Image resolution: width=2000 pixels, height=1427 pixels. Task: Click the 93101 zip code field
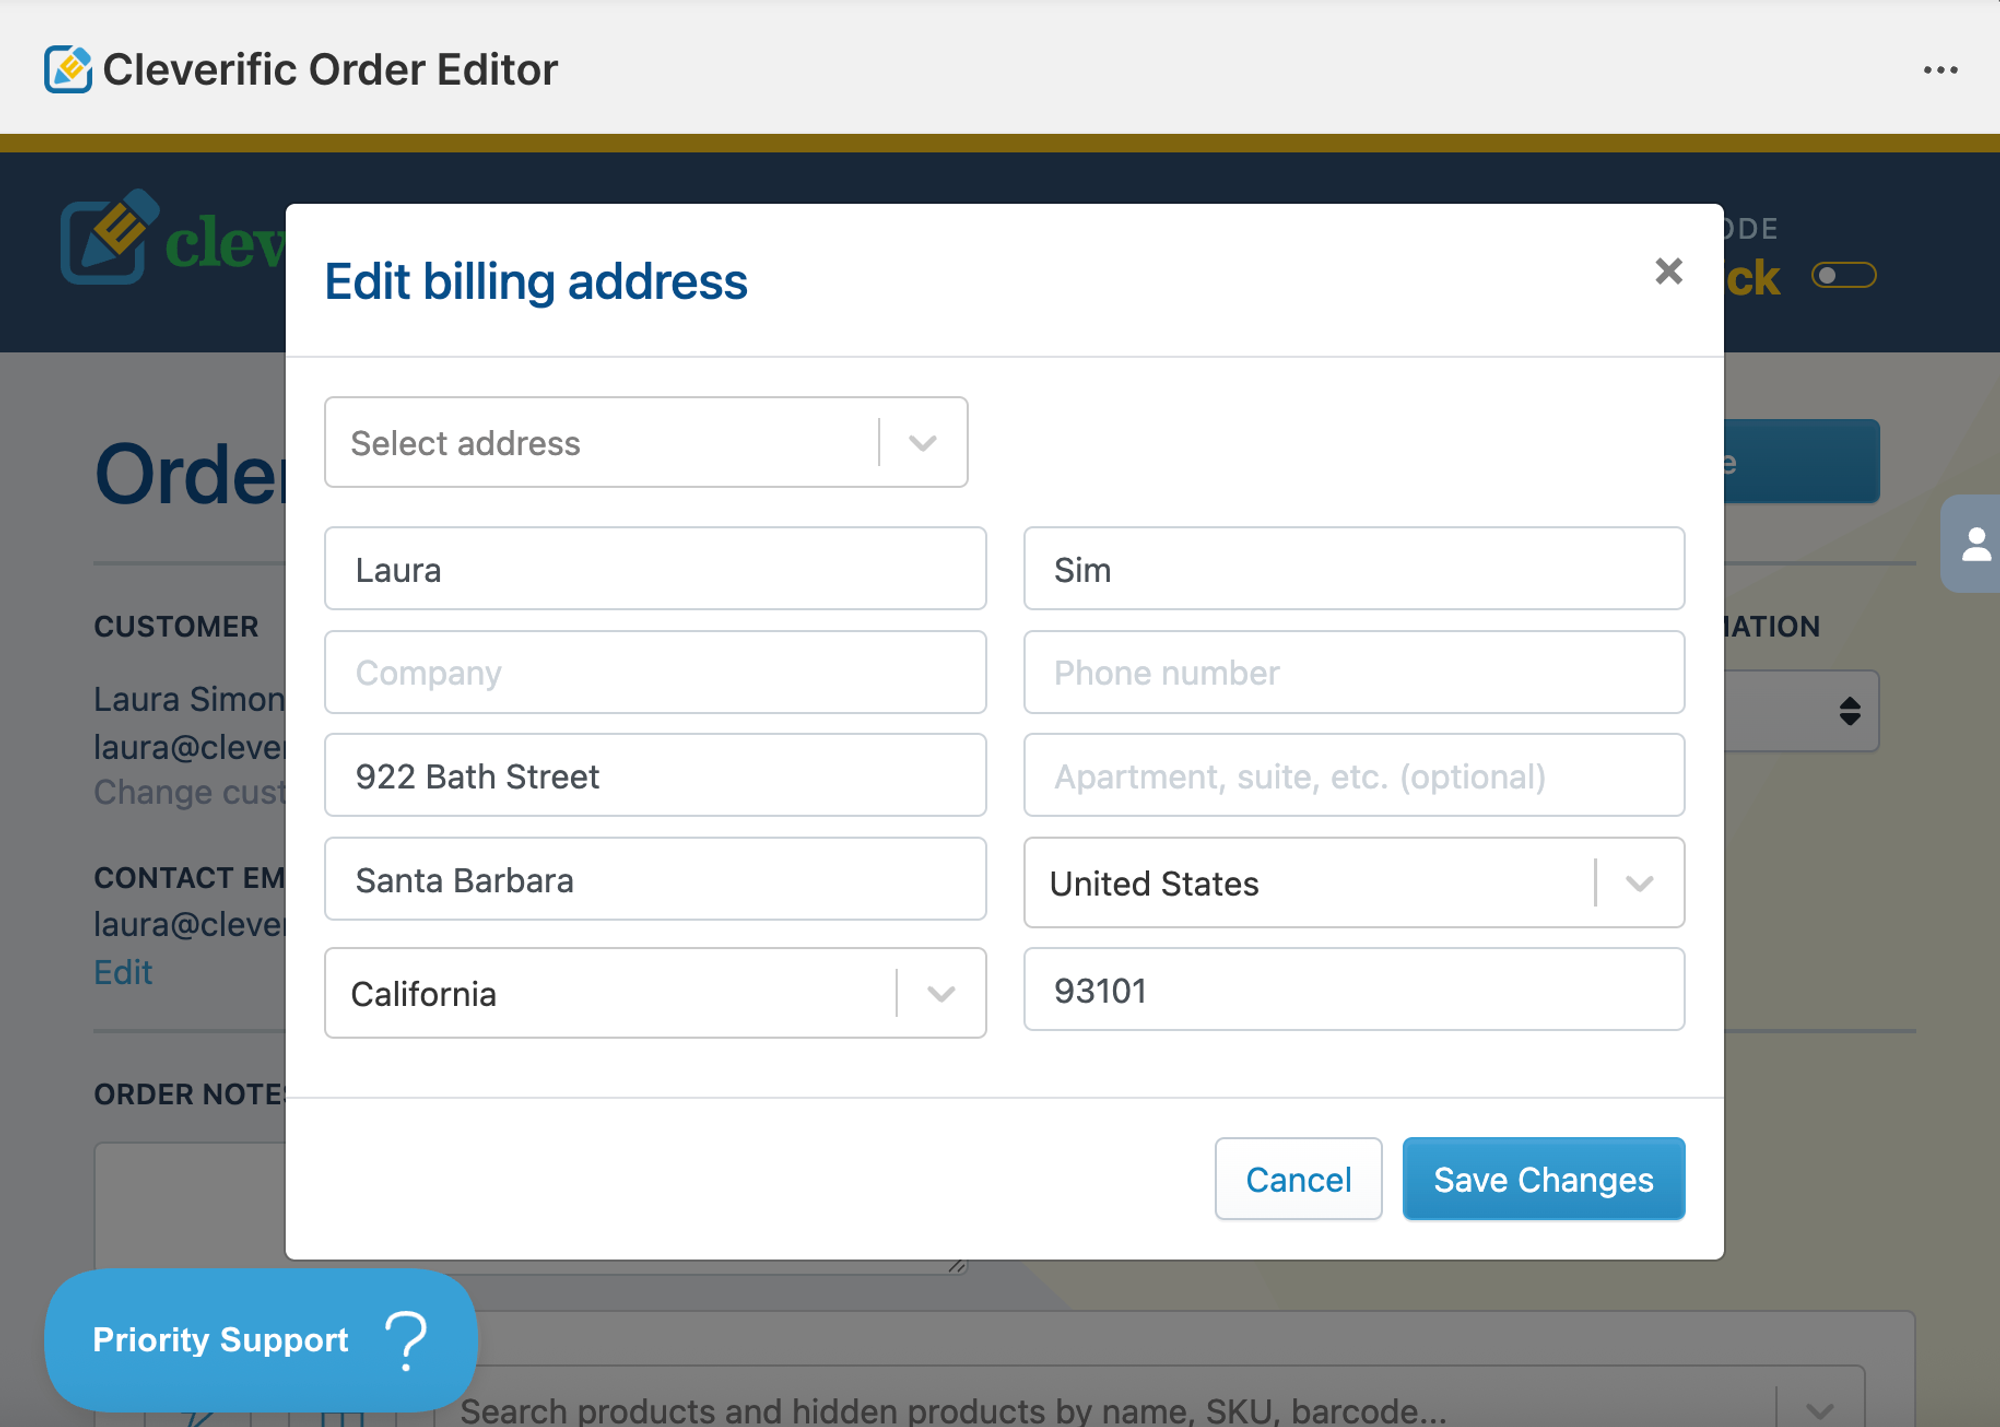coord(1353,990)
